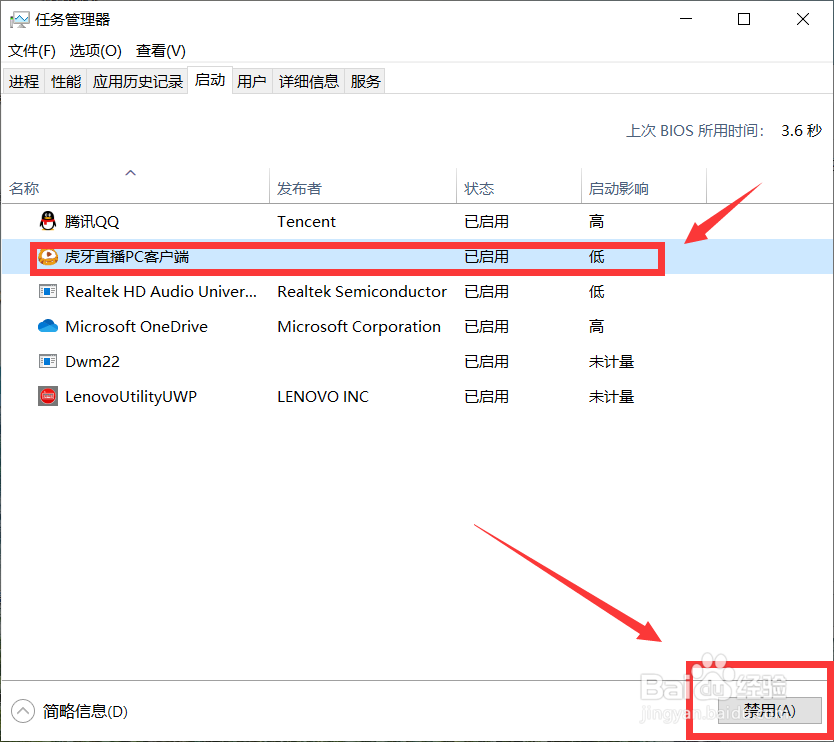Click the 简略信息(D) link
This screenshot has height=742, width=834.
point(85,711)
